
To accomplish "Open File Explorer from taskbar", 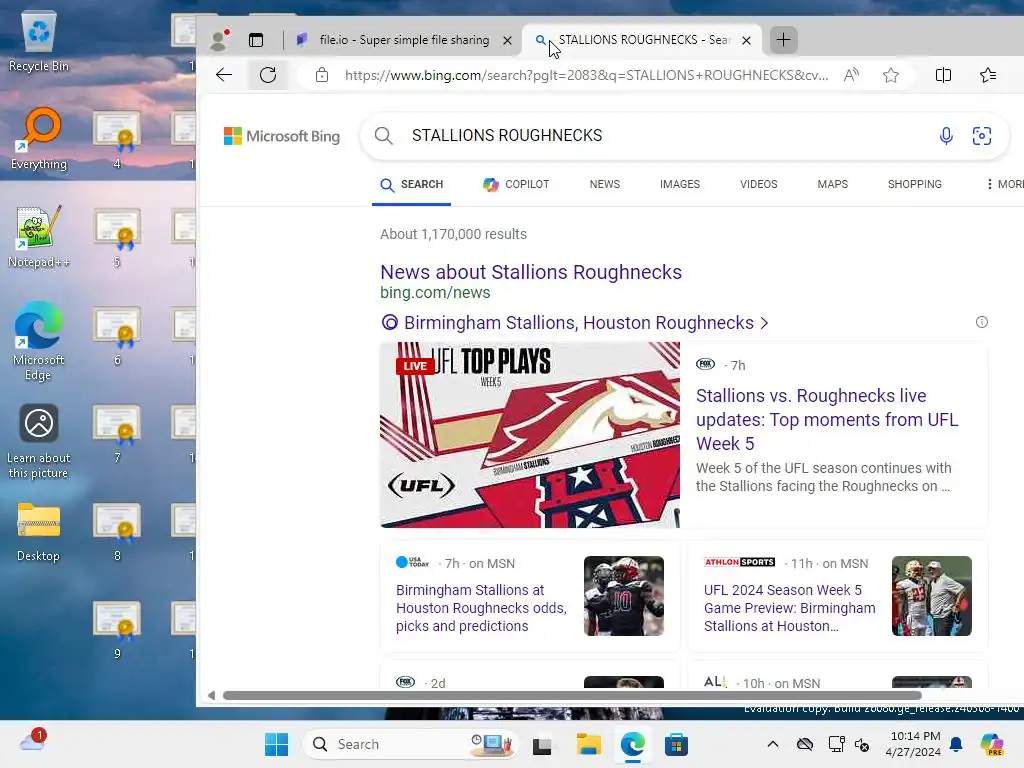I will 588,744.
